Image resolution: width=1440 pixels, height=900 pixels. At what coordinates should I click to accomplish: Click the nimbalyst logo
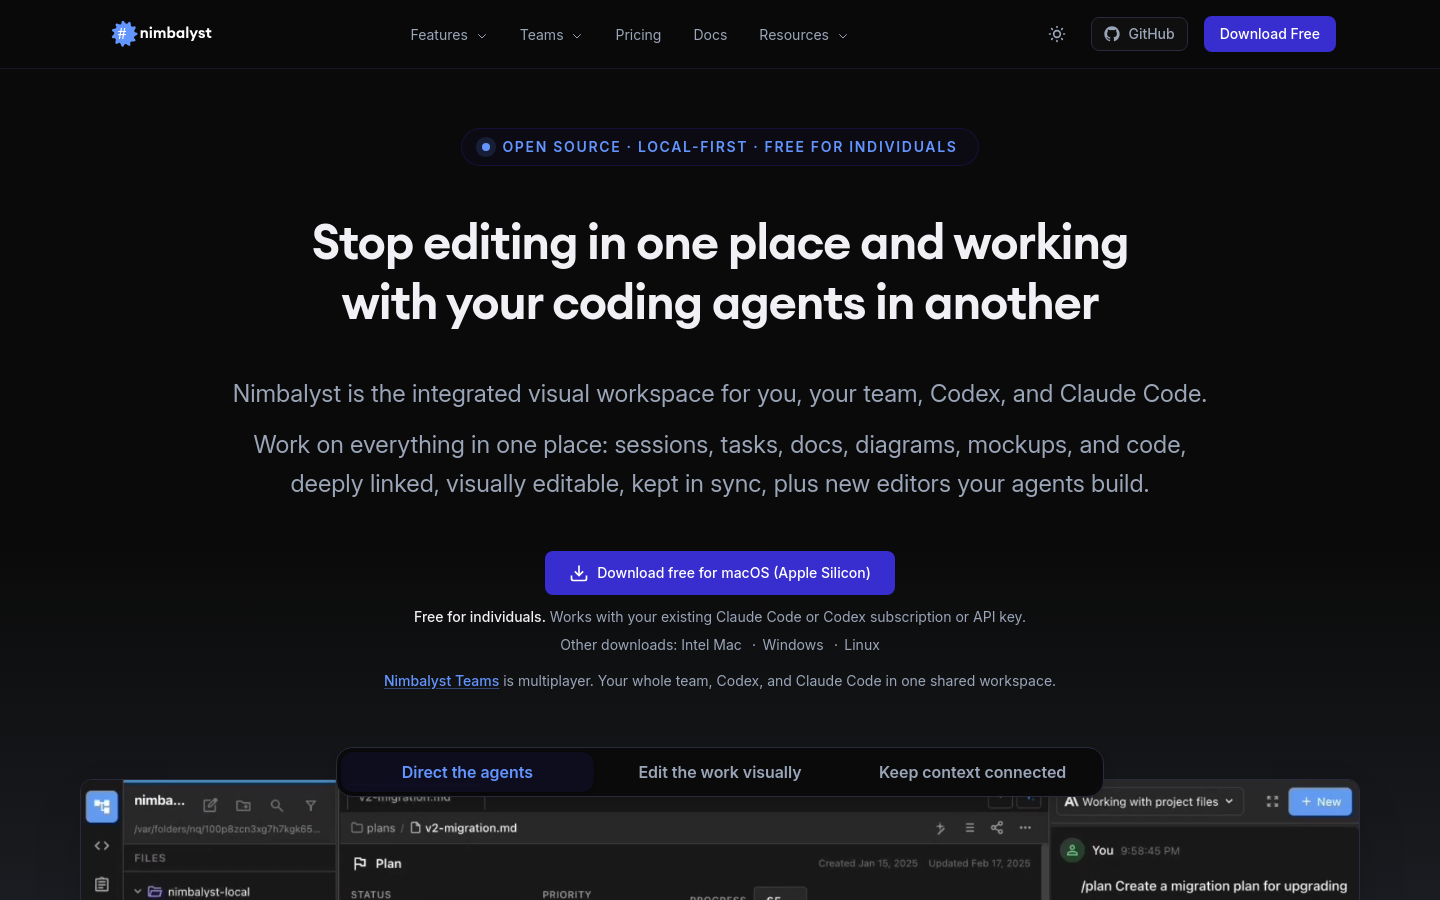tap(162, 34)
